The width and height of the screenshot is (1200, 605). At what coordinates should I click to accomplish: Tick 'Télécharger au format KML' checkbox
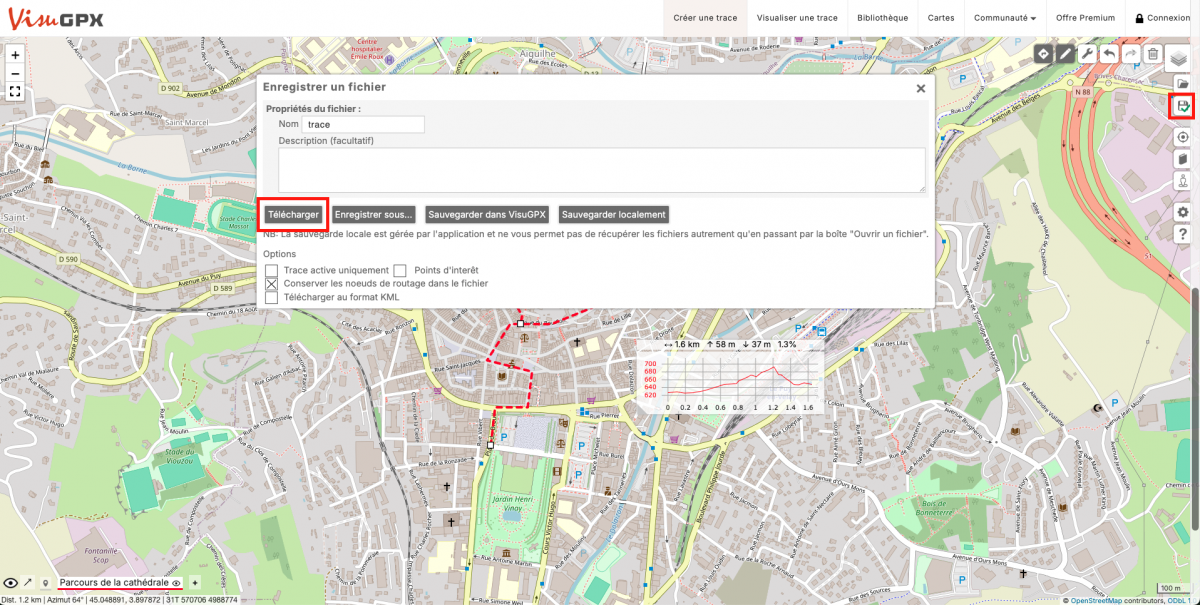tap(271, 298)
